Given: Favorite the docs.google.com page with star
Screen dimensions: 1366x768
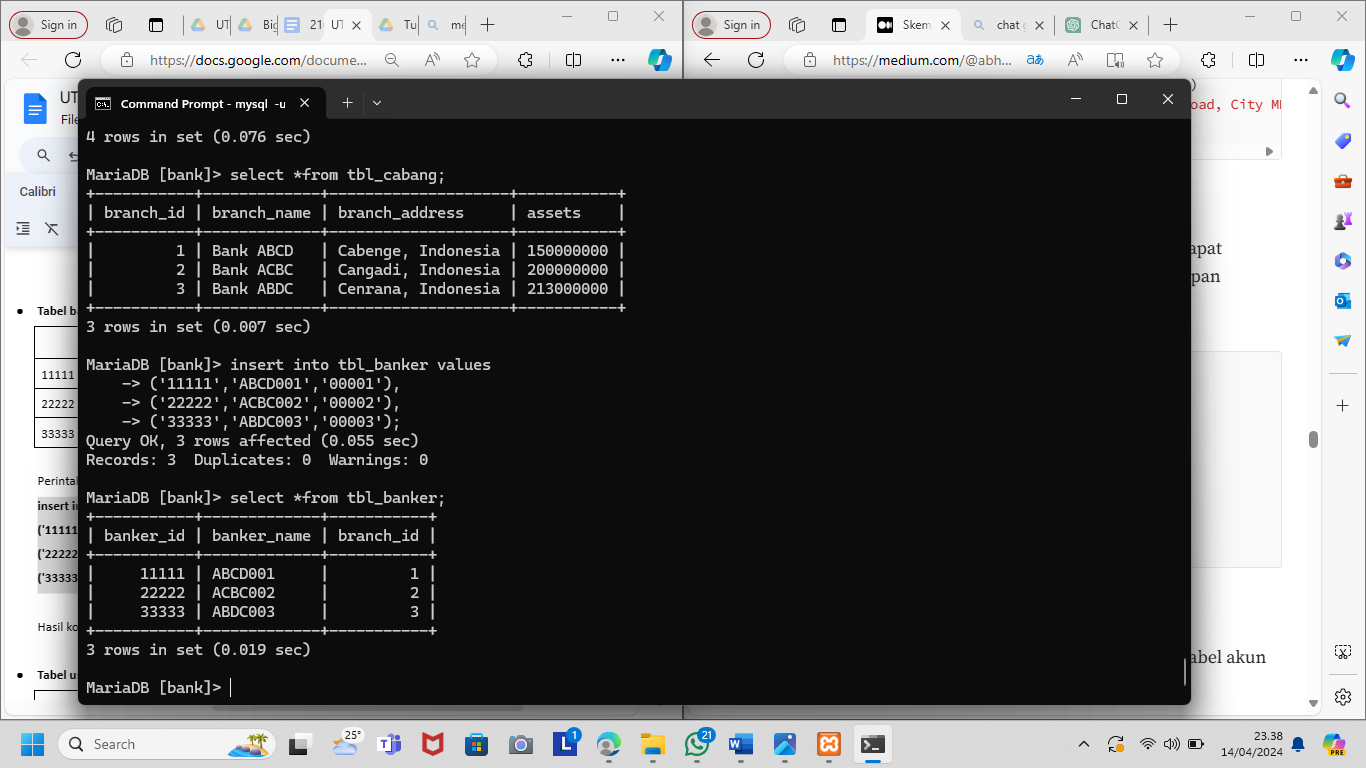Looking at the screenshot, I should (x=472, y=60).
